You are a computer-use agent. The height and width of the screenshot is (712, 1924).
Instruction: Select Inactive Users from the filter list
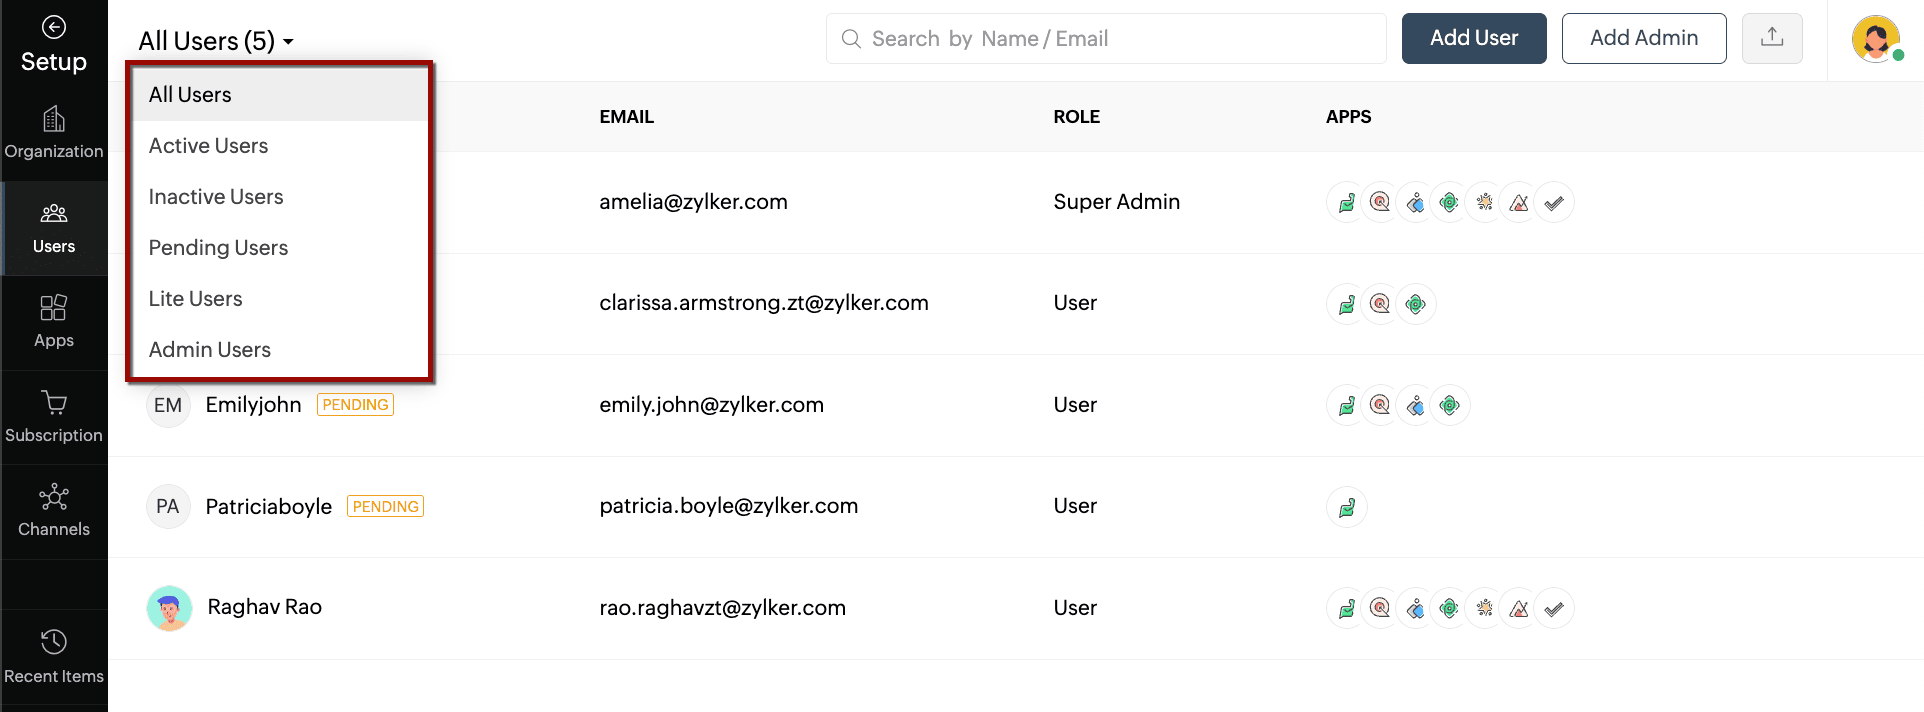pos(216,197)
